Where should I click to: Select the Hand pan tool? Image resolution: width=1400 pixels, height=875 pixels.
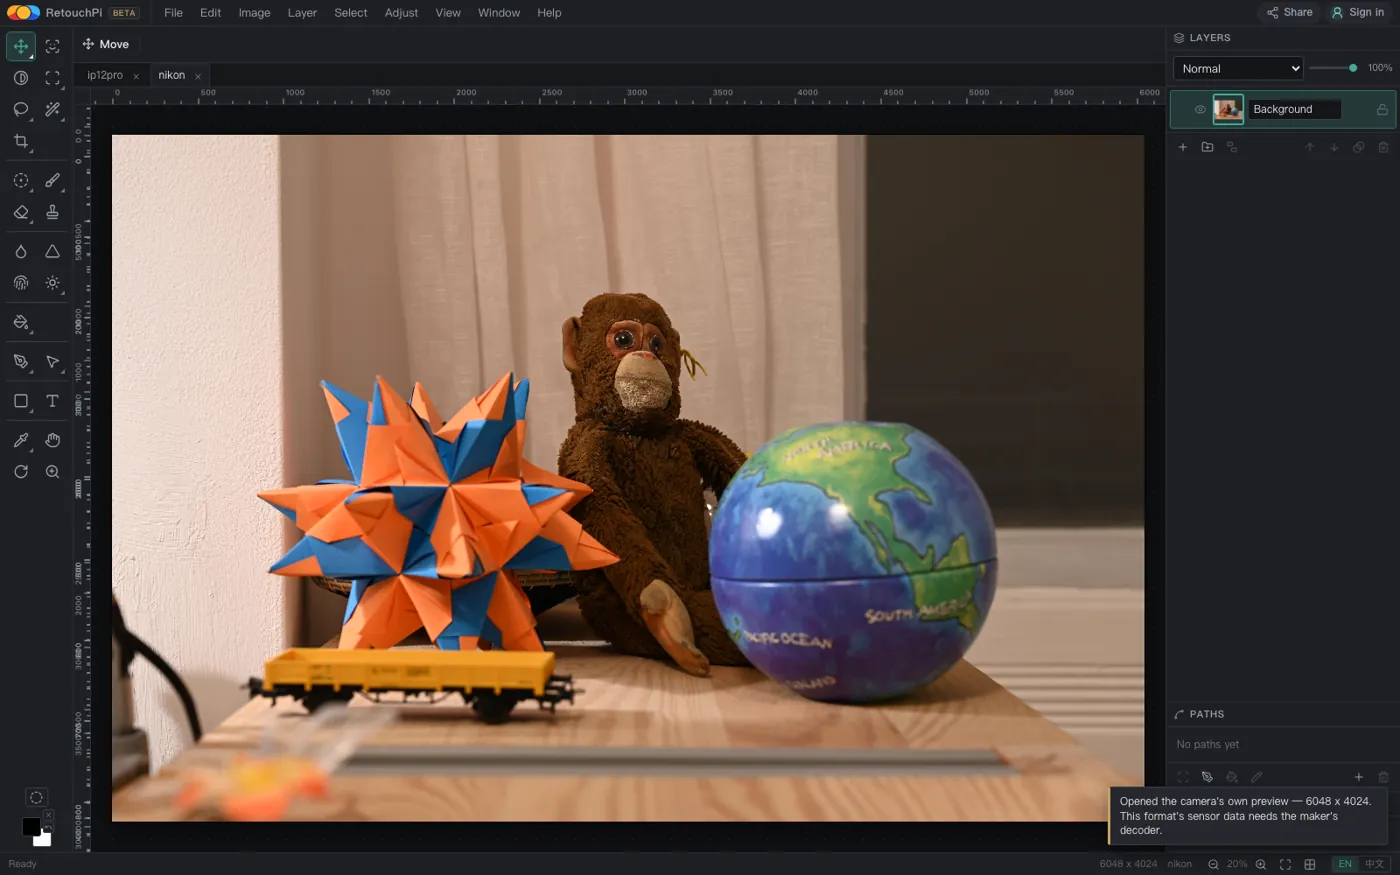click(53, 440)
